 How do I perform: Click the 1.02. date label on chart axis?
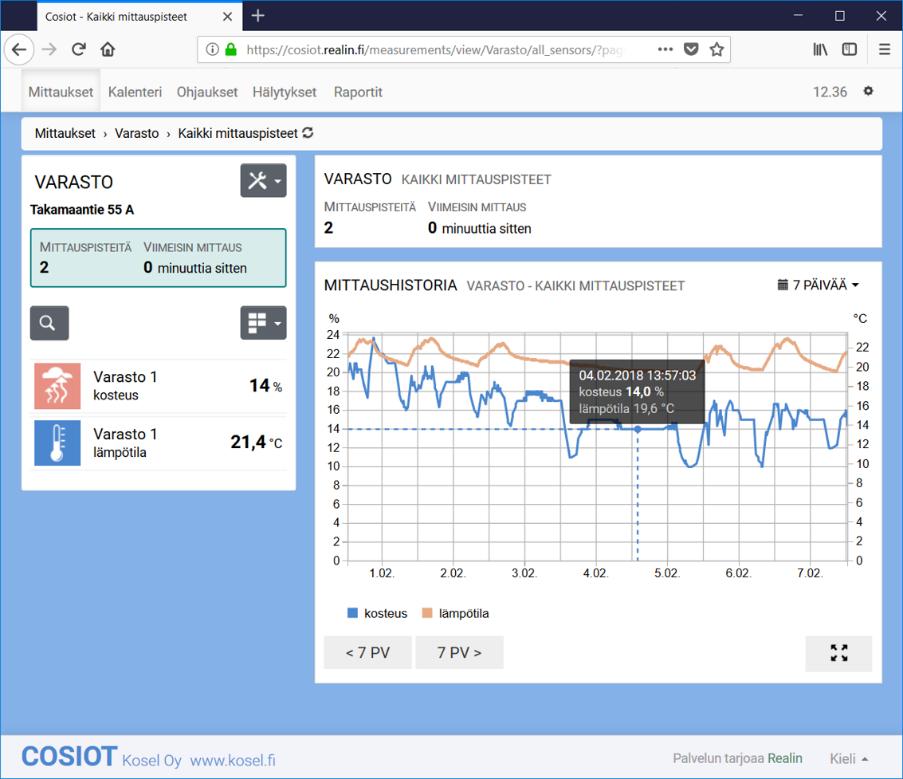[381, 573]
